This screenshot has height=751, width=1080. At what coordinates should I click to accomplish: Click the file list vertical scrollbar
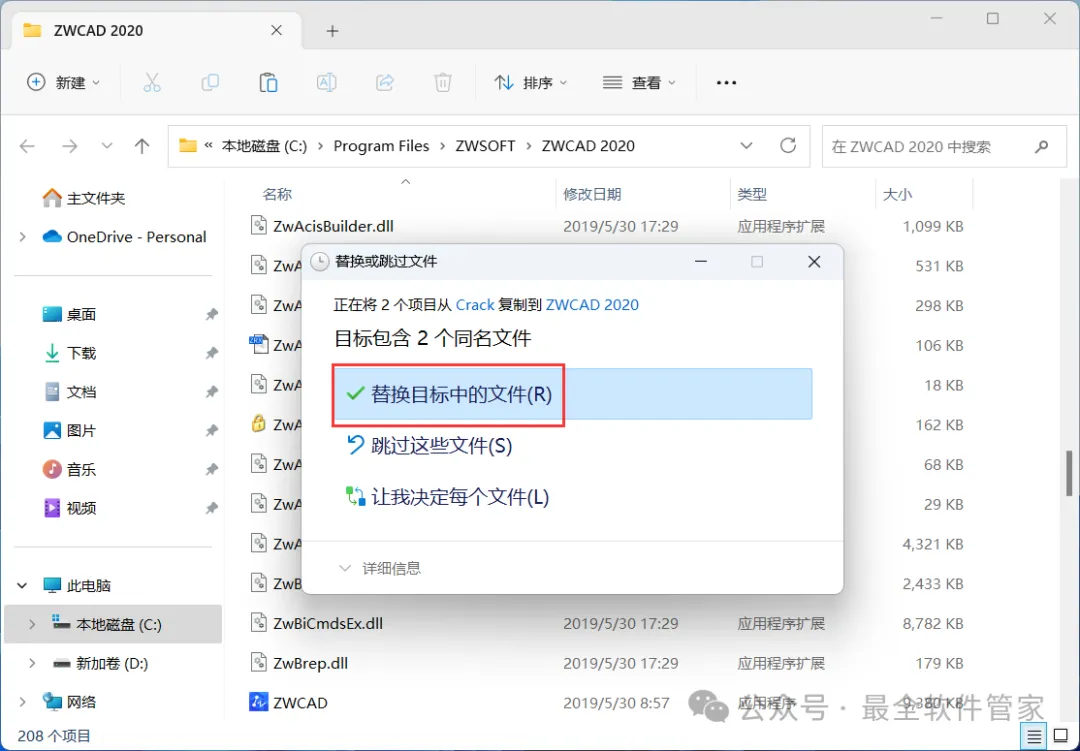coord(1069,473)
